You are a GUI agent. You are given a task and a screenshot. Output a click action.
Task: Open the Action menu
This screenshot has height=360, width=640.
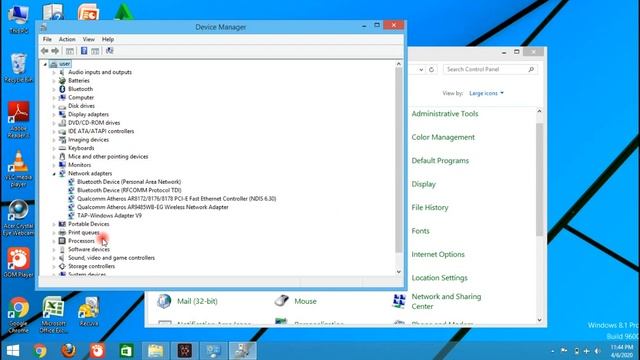pos(67,39)
